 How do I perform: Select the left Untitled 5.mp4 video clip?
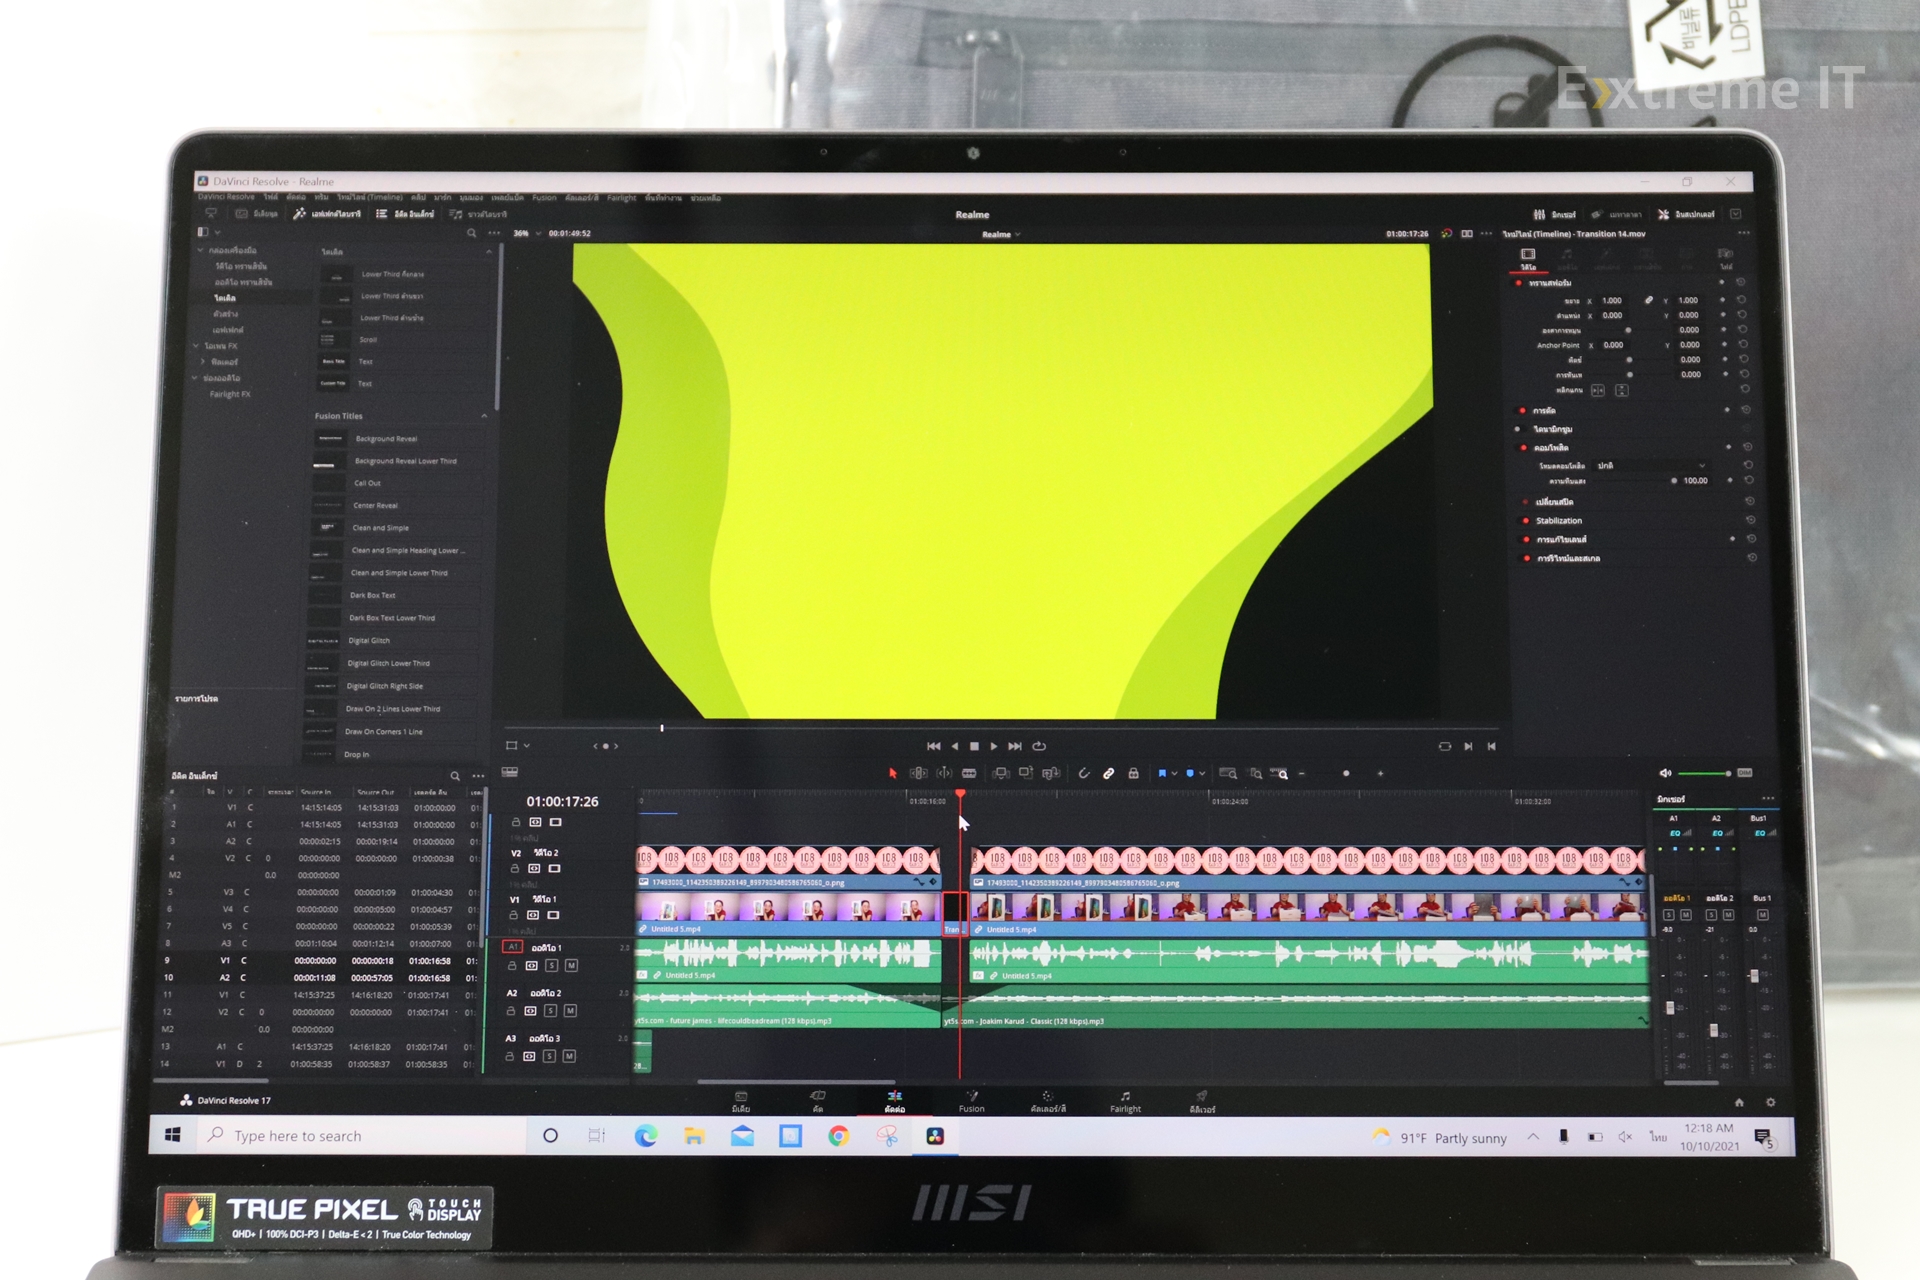click(788, 914)
